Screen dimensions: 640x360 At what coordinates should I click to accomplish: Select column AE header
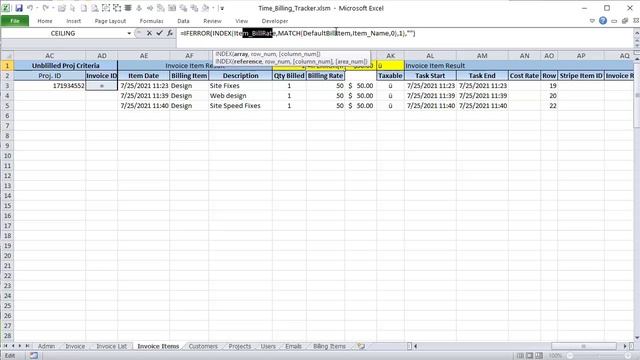click(x=144, y=56)
